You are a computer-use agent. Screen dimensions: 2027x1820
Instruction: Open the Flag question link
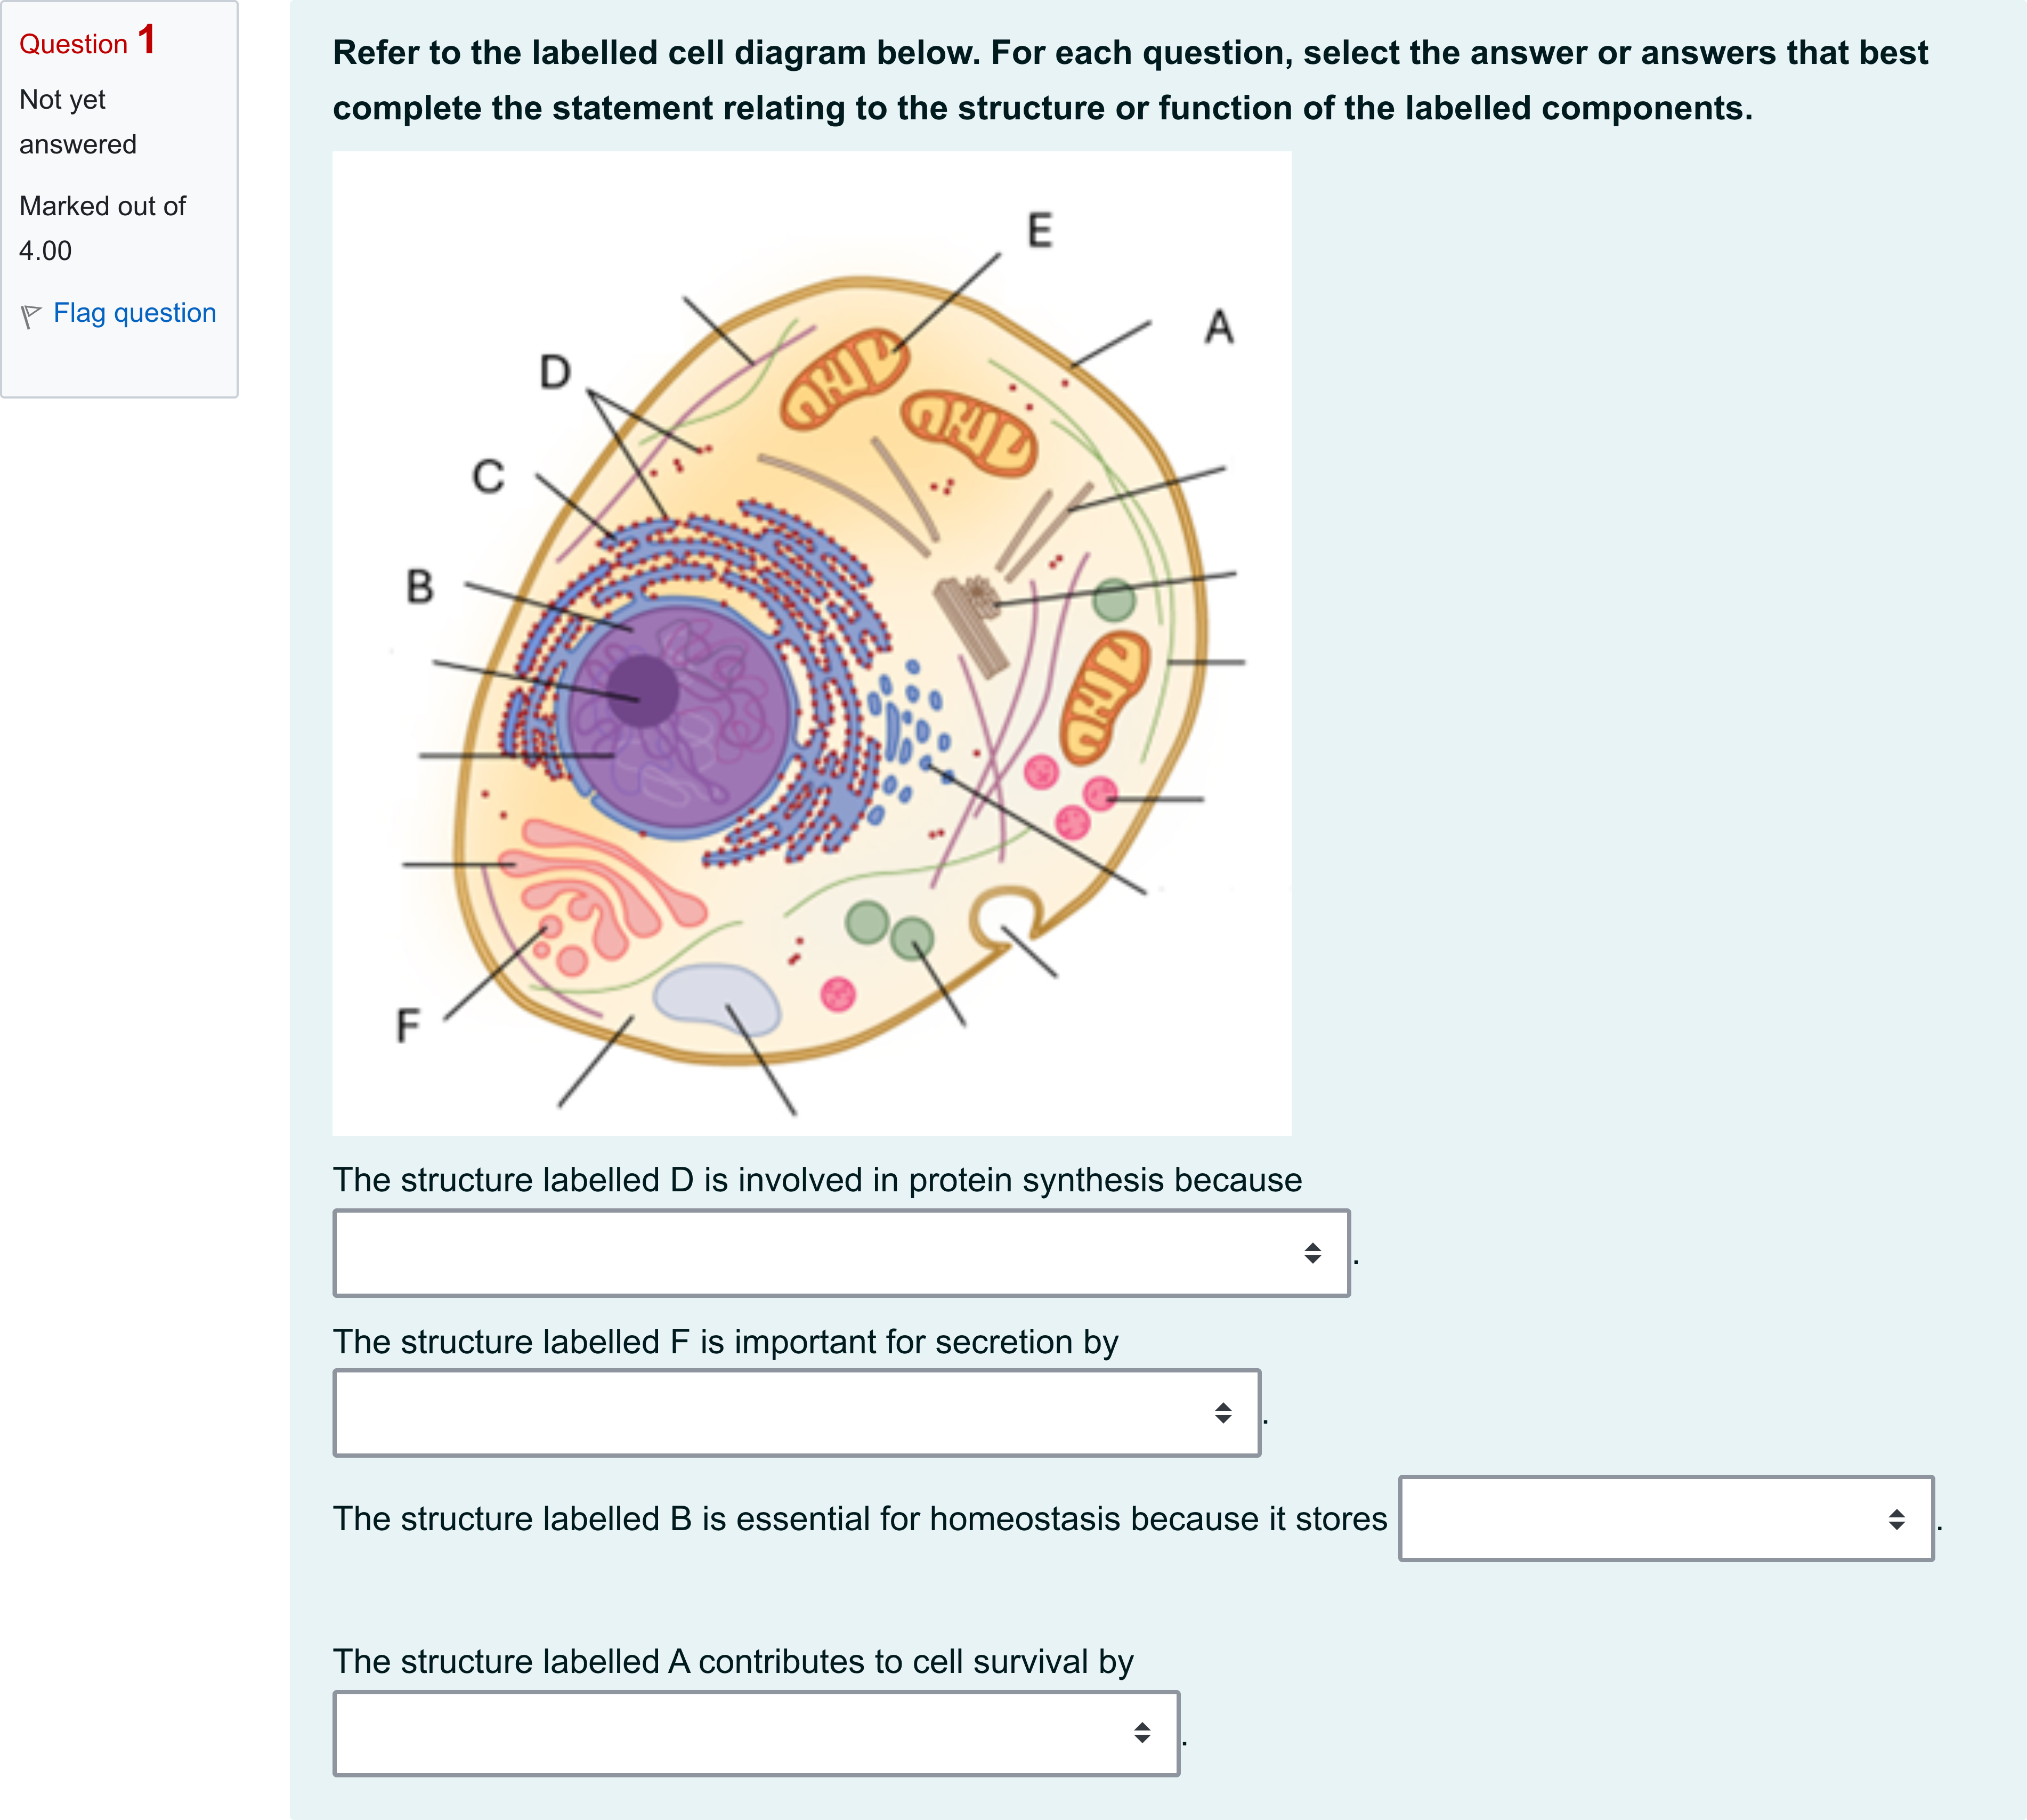(x=134, y=313)
